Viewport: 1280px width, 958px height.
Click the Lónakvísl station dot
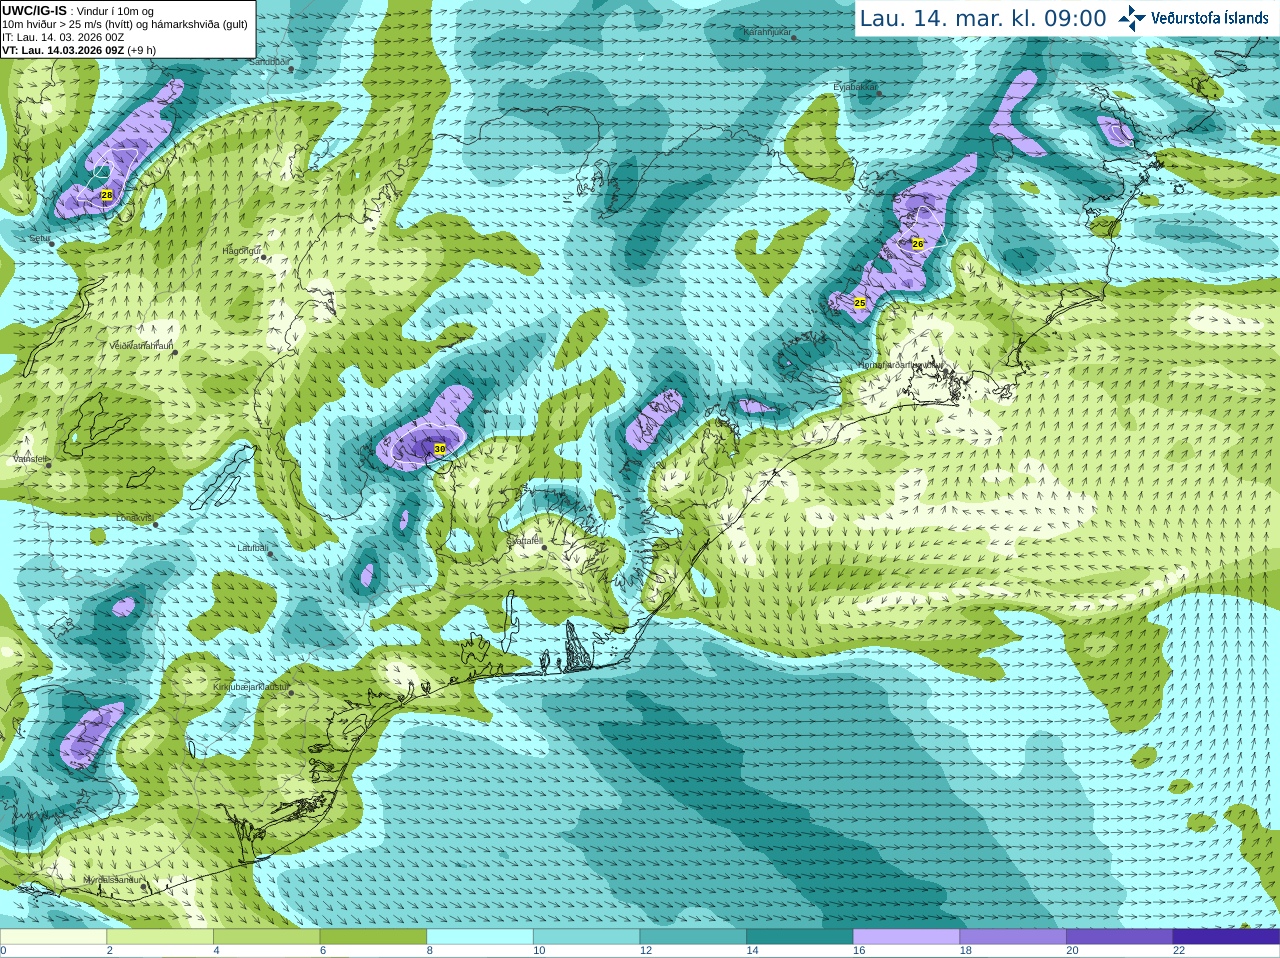pyautogui.click(x=156, y=524)
